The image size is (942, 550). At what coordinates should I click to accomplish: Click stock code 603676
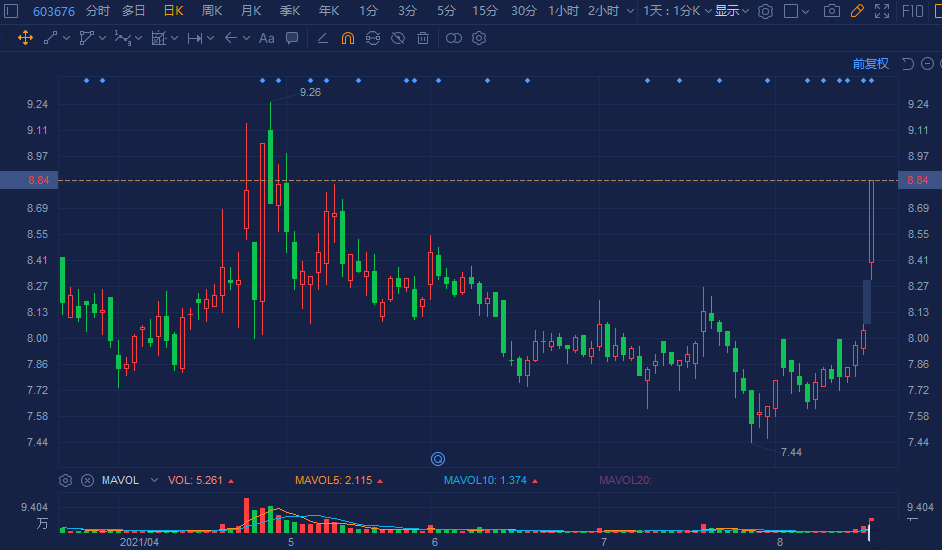coord(53,11)
